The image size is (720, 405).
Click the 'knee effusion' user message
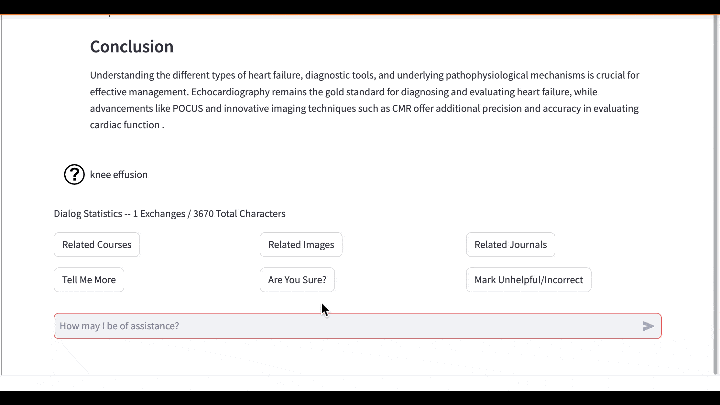pyautogui.click(x=119, y=175)
